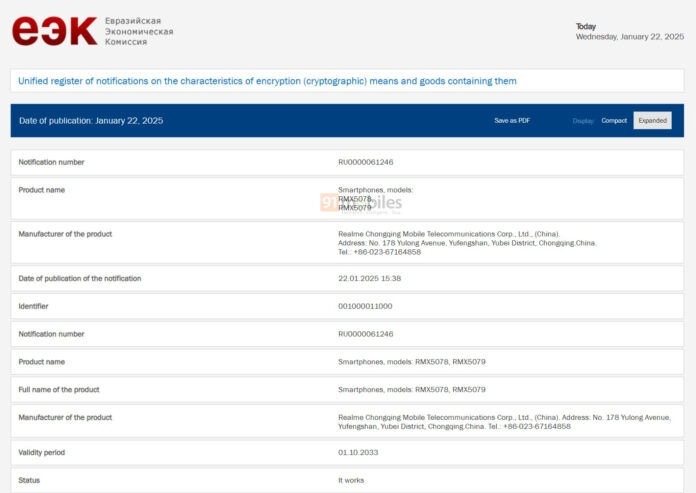The image size is (696, 493).
Task: Click the Full name of the product label
Action: click(59, 389)
